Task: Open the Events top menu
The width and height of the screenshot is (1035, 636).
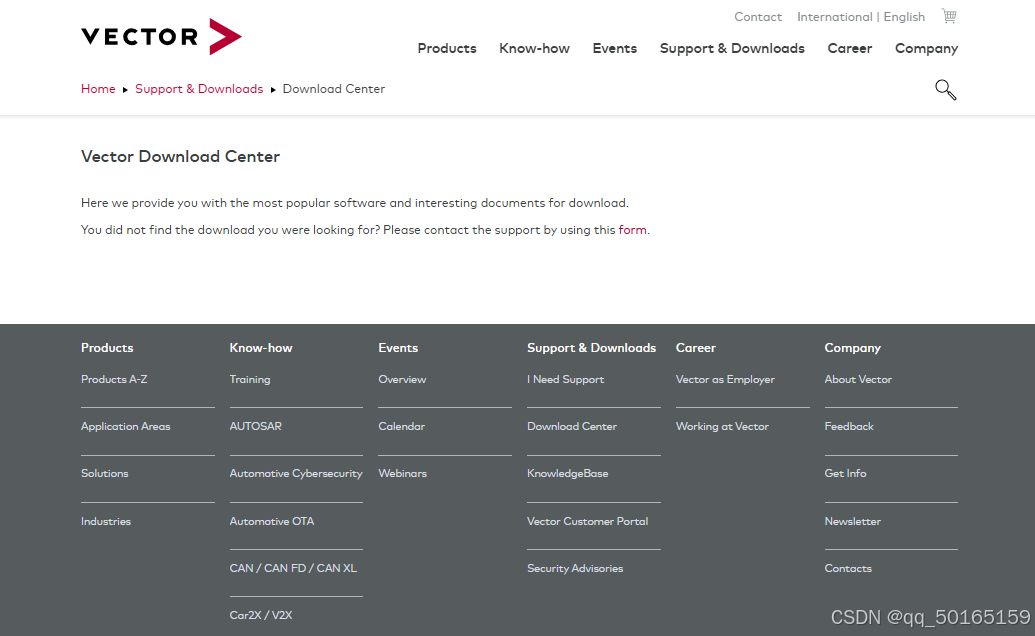Action: (x=615, y=48)
